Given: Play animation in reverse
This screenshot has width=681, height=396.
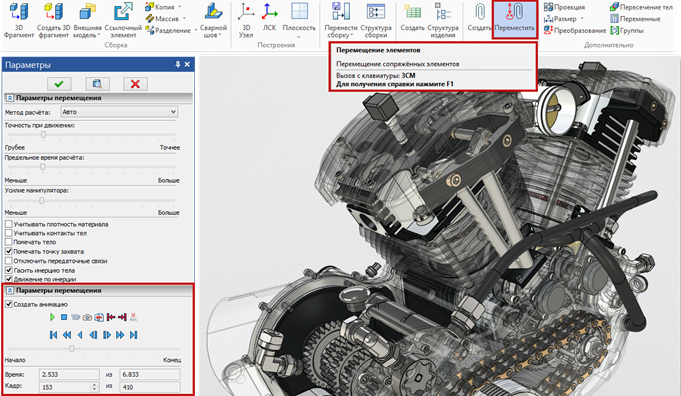Looking at the screenshot, I should point(80,335).
